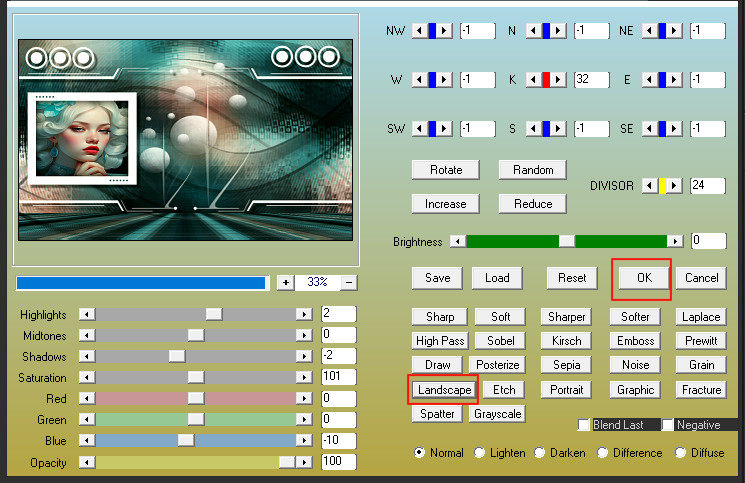Click the image preview thumbnail
745x483 pixels.
(187, 139)
